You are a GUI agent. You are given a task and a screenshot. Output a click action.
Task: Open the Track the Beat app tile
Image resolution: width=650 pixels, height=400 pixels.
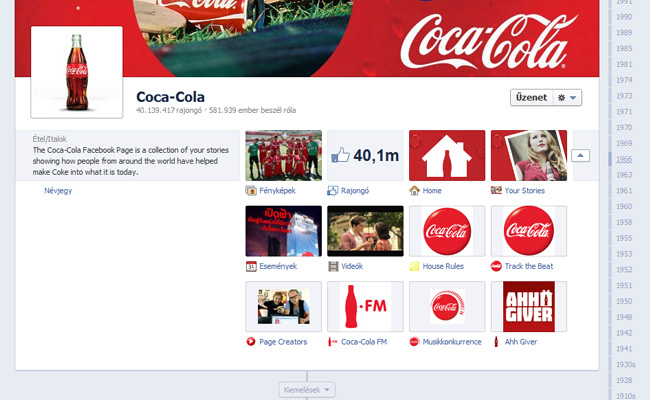[x=529, y=231]
